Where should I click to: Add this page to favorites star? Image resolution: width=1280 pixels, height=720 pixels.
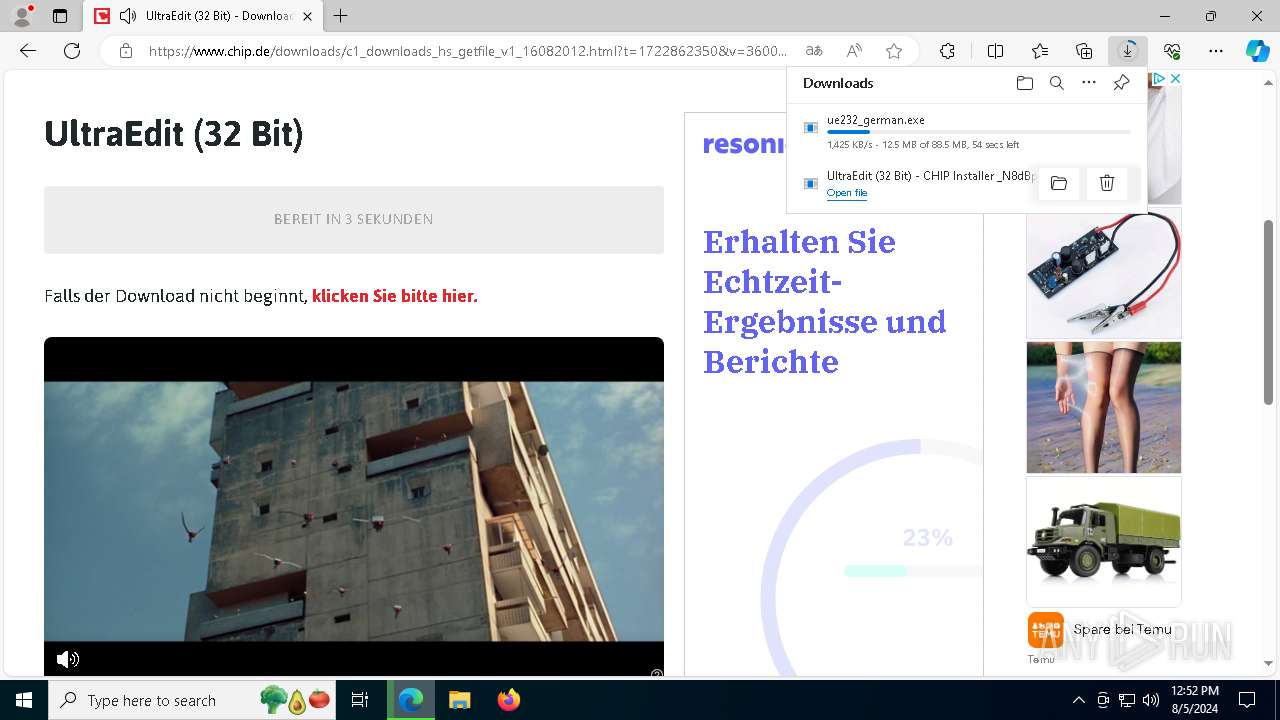(x=894, y=51)
